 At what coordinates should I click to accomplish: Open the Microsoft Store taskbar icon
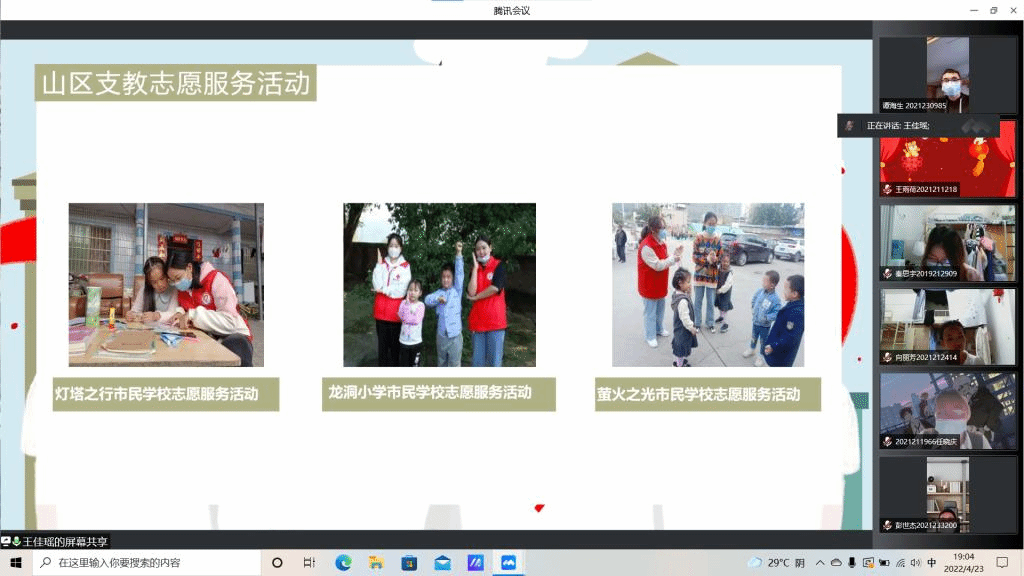tap(409, 563)
